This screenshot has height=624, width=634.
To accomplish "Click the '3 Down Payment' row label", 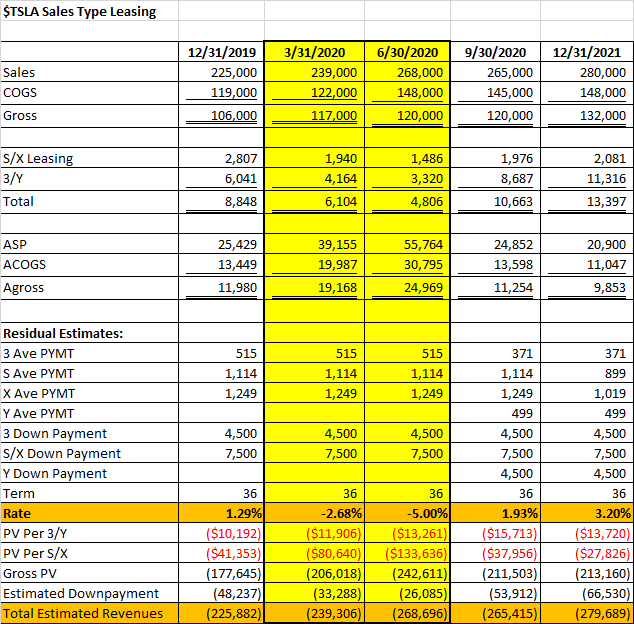I will click(55, 434).
